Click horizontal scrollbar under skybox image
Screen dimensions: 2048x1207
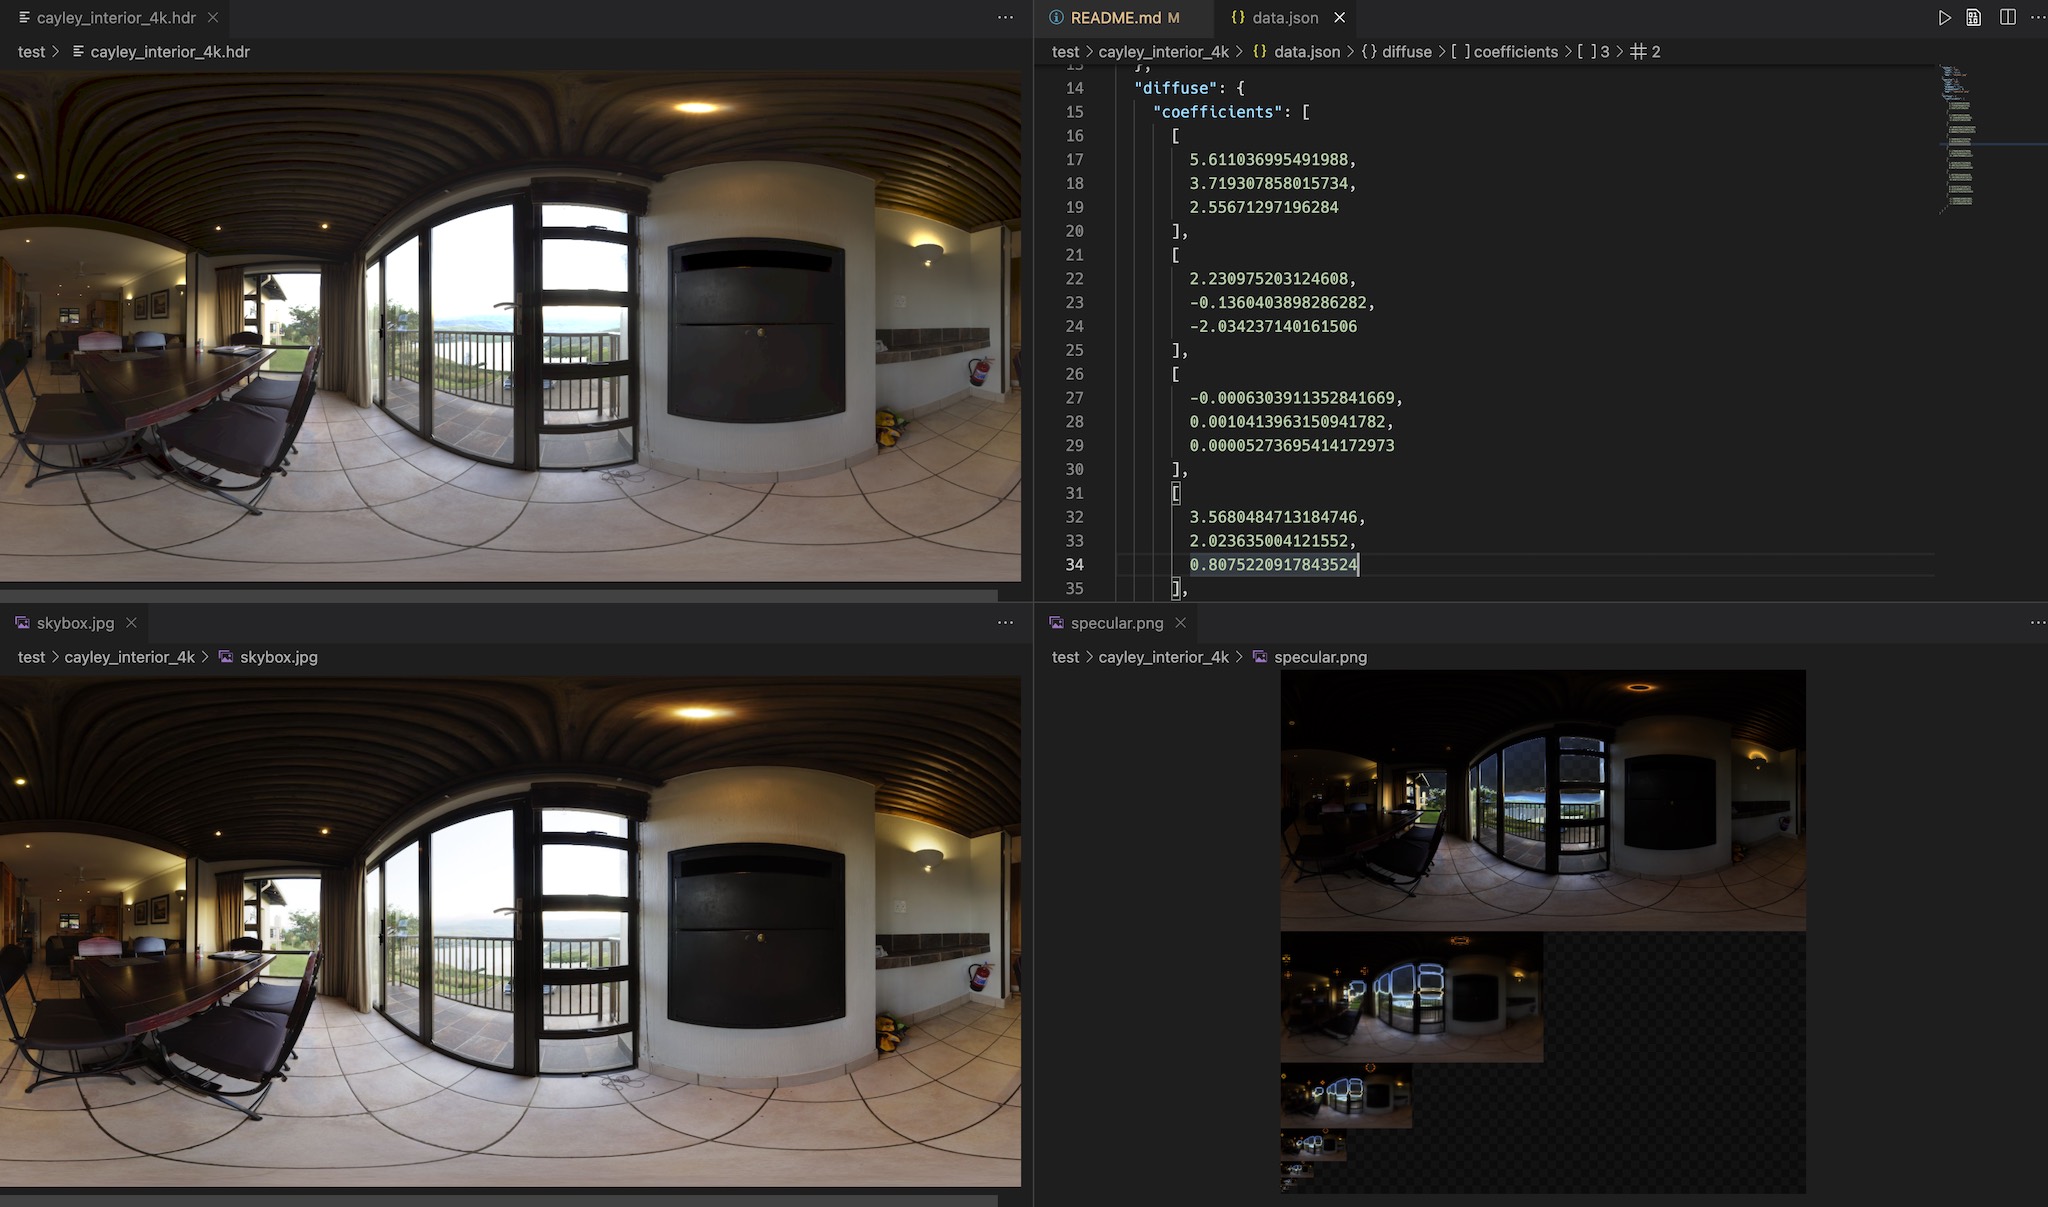coord(498,1200)
